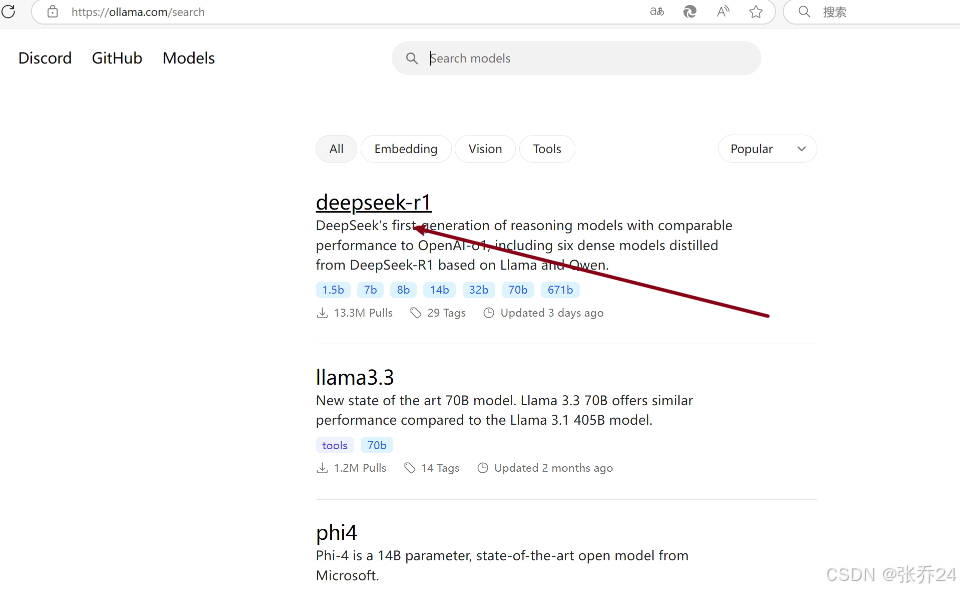The height and width of the screenshot is (592, 960).
Task: Click the Edge Copilot swirl icon
Action: point(690,12)
